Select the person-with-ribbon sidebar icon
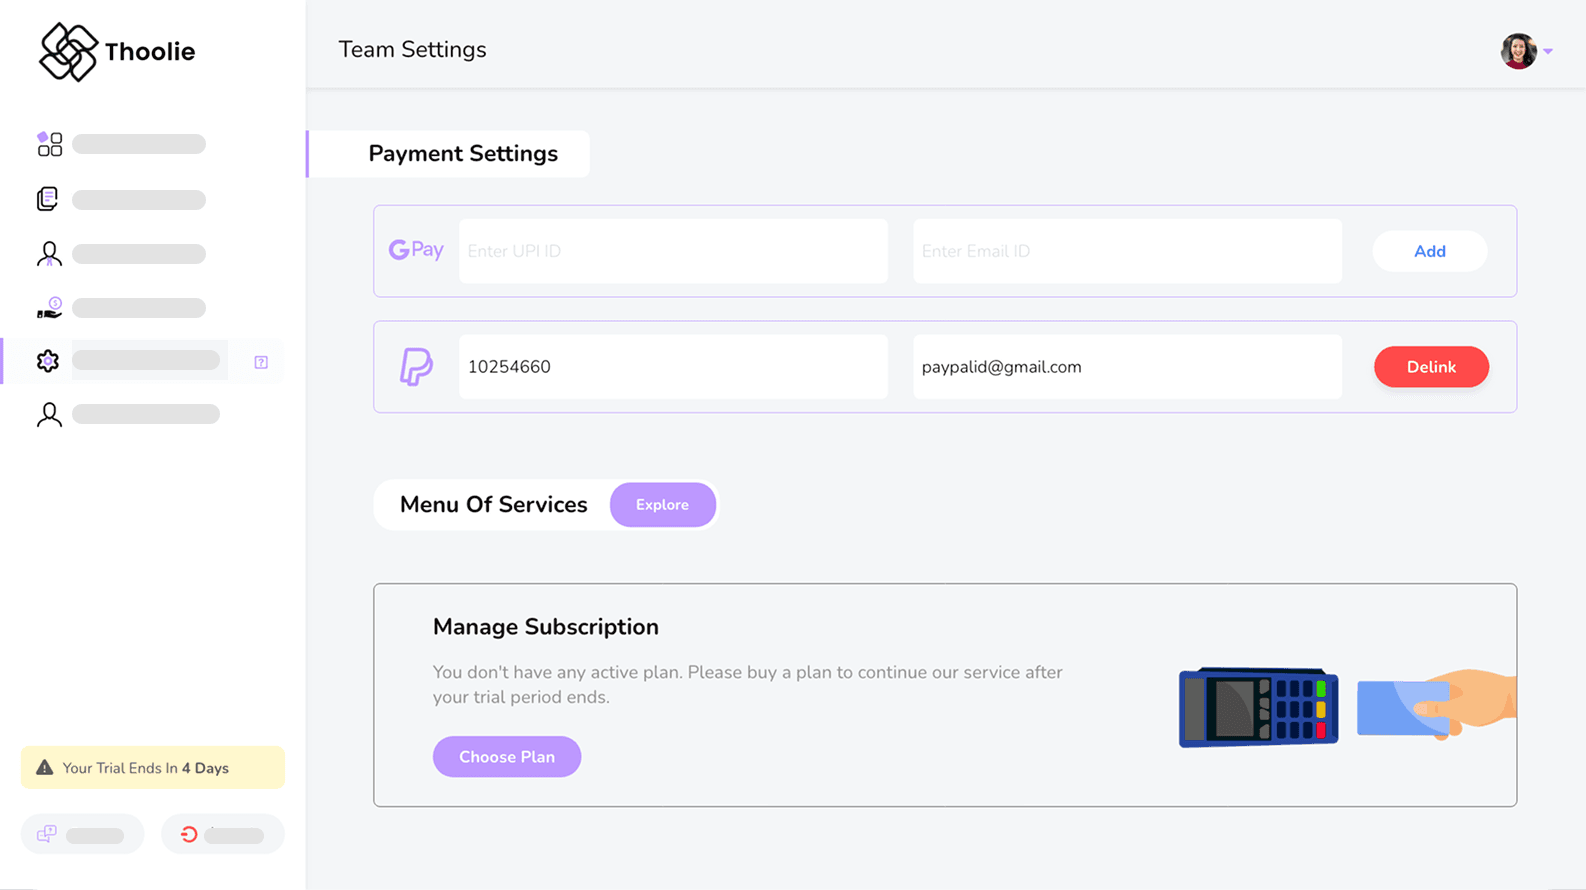The image size is (1586, 890). point(49,254)
